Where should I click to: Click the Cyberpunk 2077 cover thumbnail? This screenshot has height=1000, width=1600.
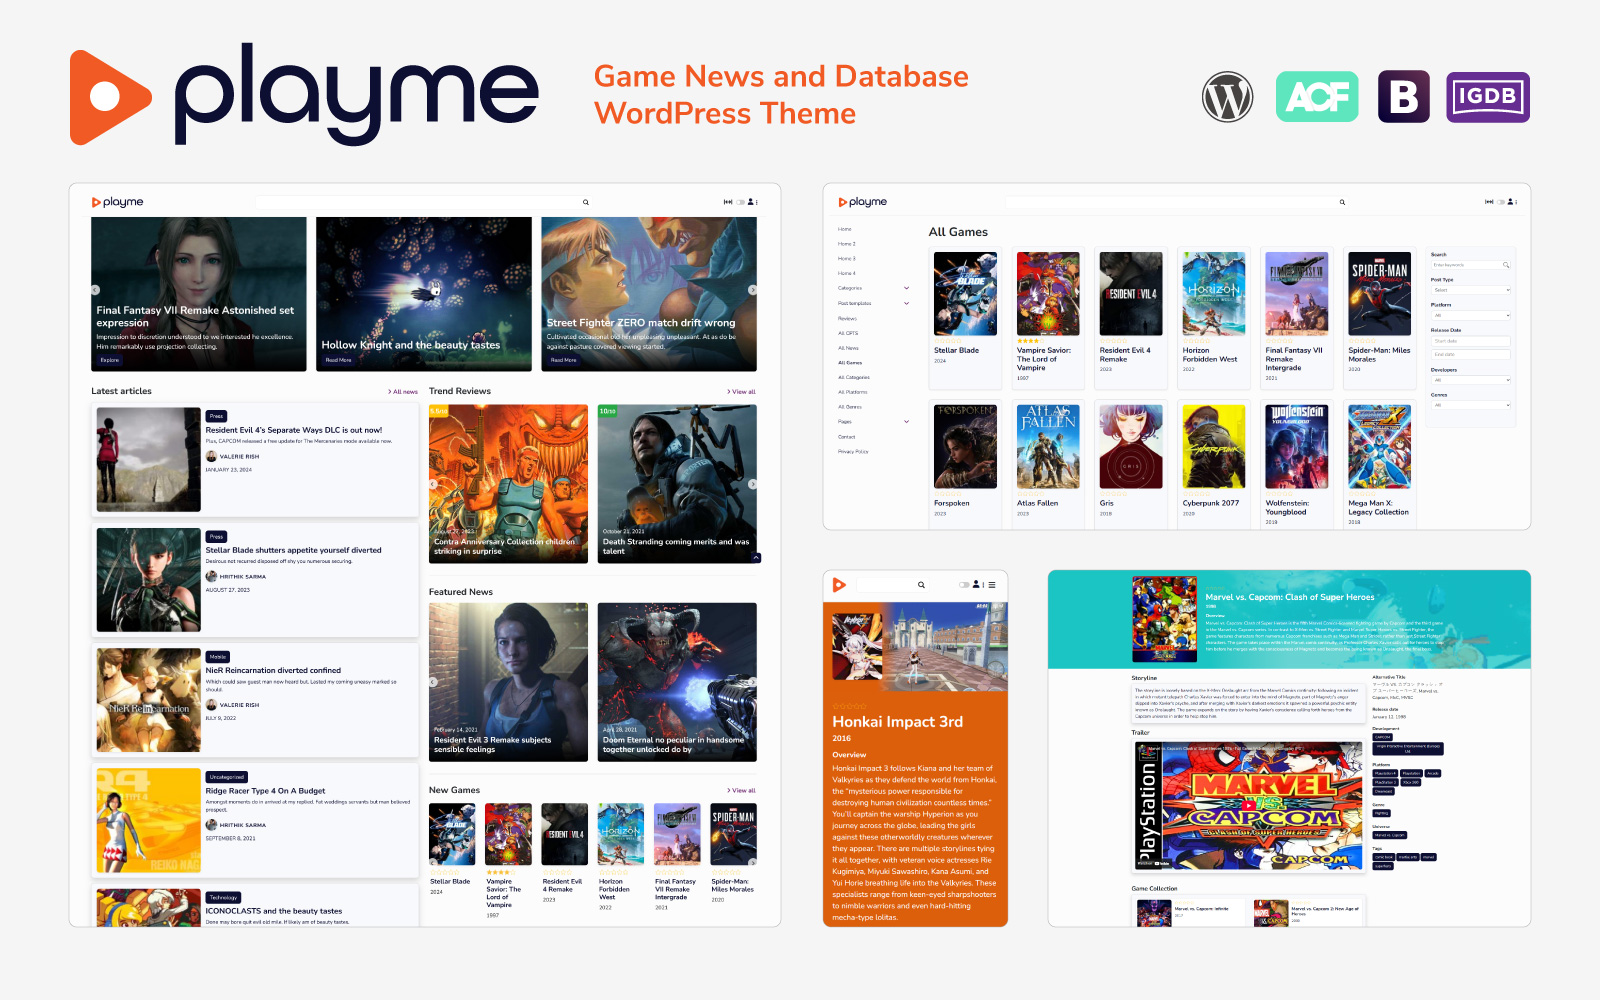point(1213,446)
